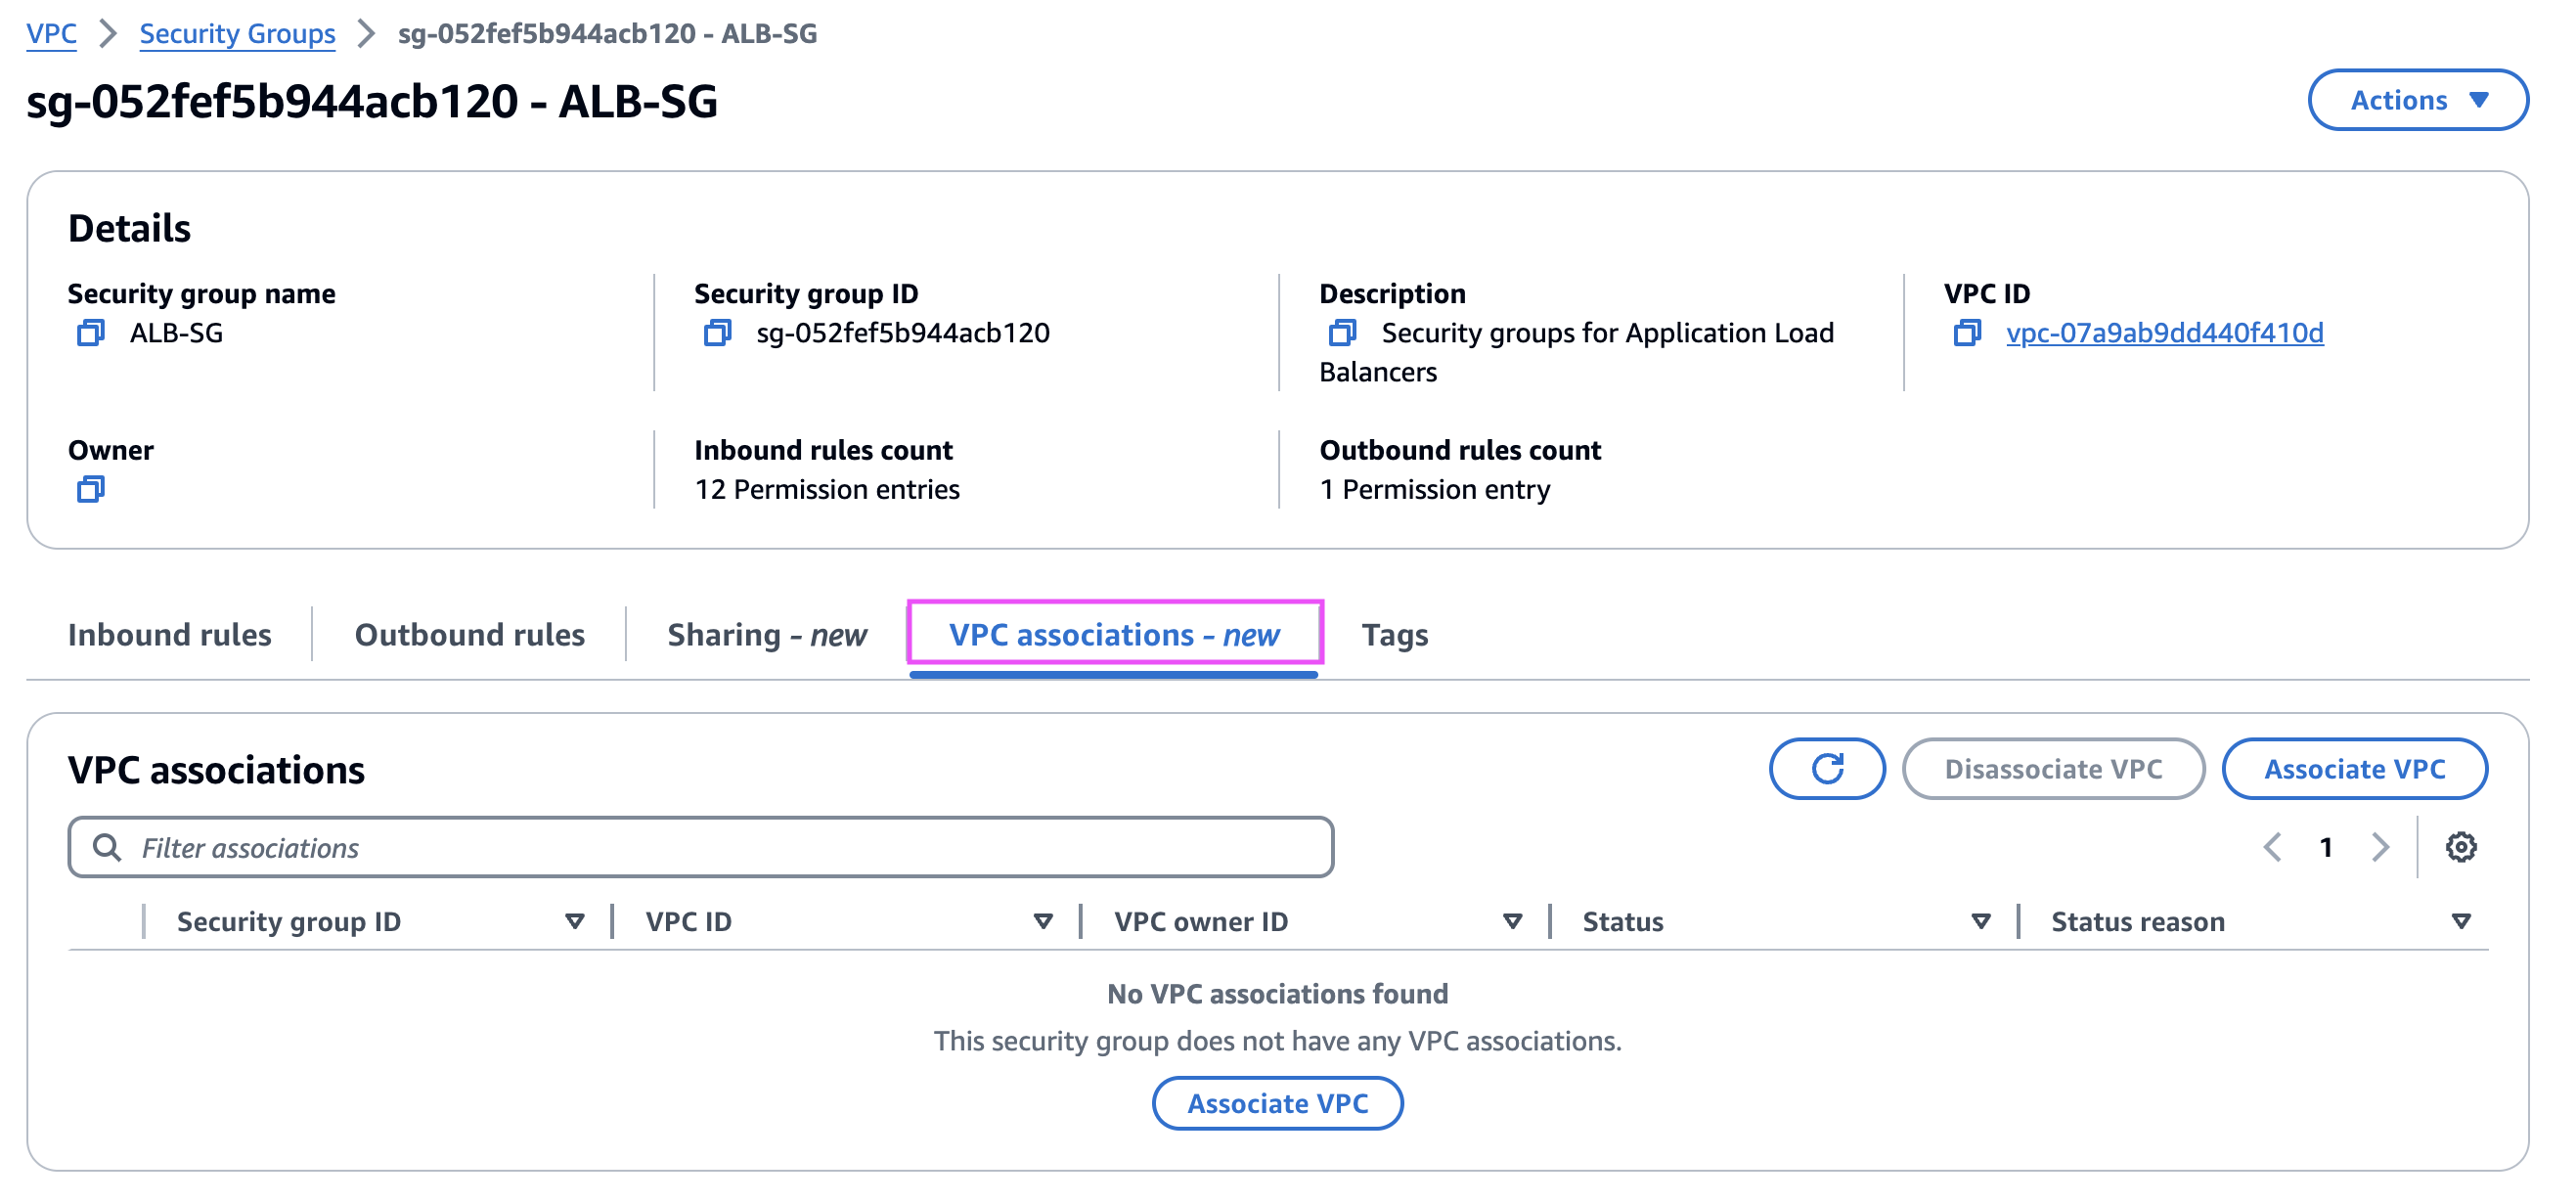The width and height of the screenshot is (2576, 1203).
Task: Sort by Status reason column
Action: [x=2460, y=921]
